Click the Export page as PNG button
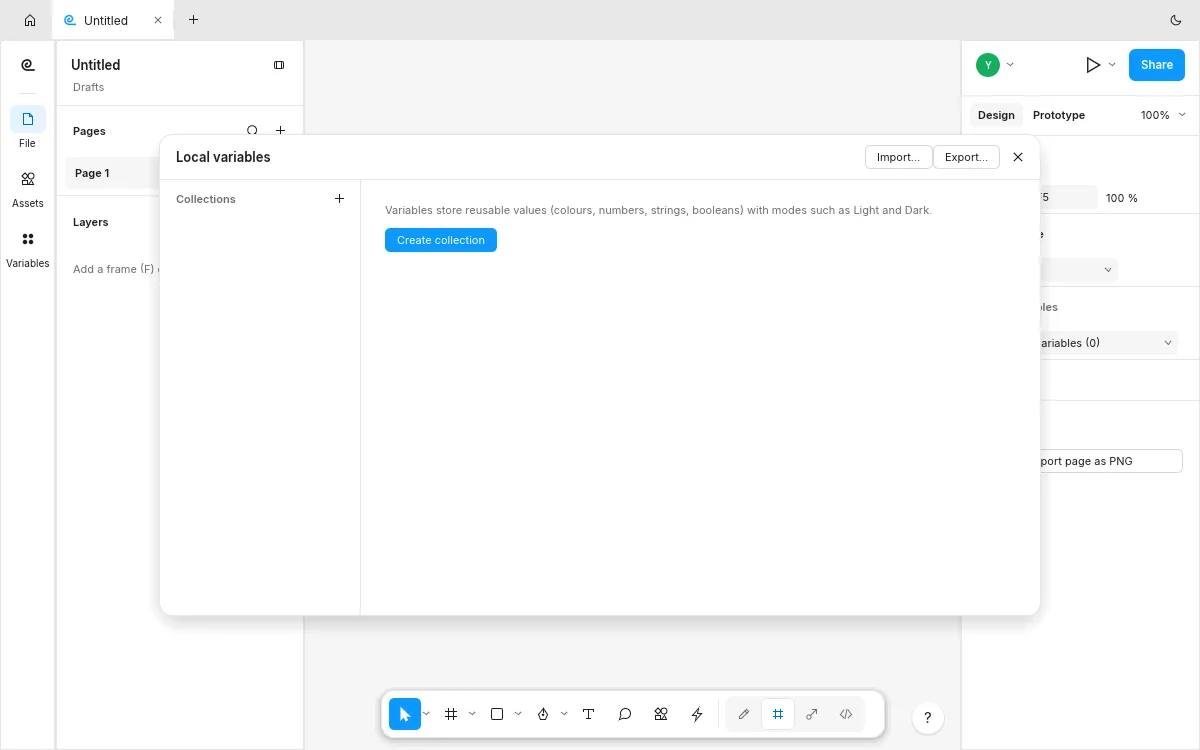 click(x=1111, y=461)
